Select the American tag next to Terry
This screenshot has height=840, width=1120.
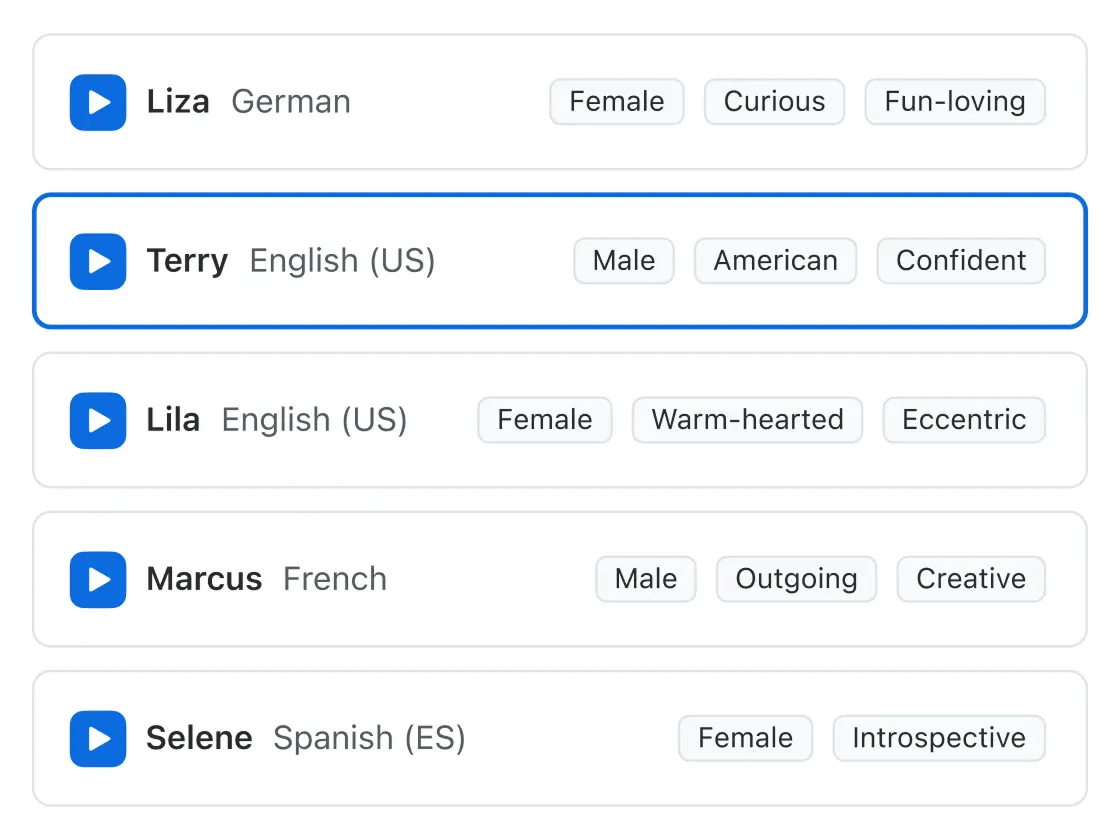point(775,261)
